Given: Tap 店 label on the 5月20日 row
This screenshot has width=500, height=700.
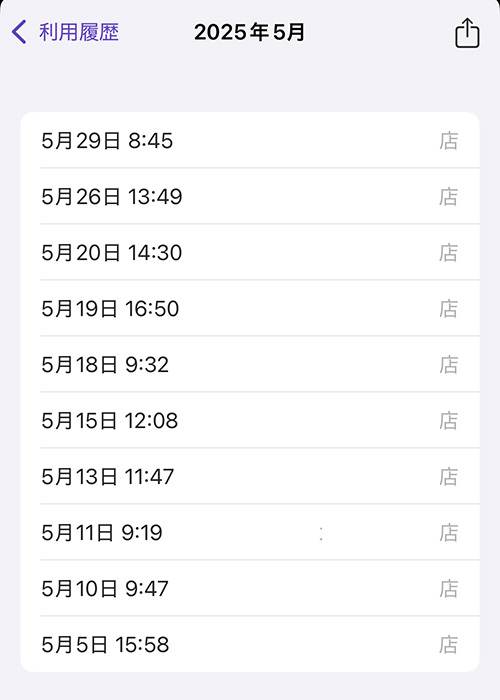Looking at the screenshot, I should 449,253.
